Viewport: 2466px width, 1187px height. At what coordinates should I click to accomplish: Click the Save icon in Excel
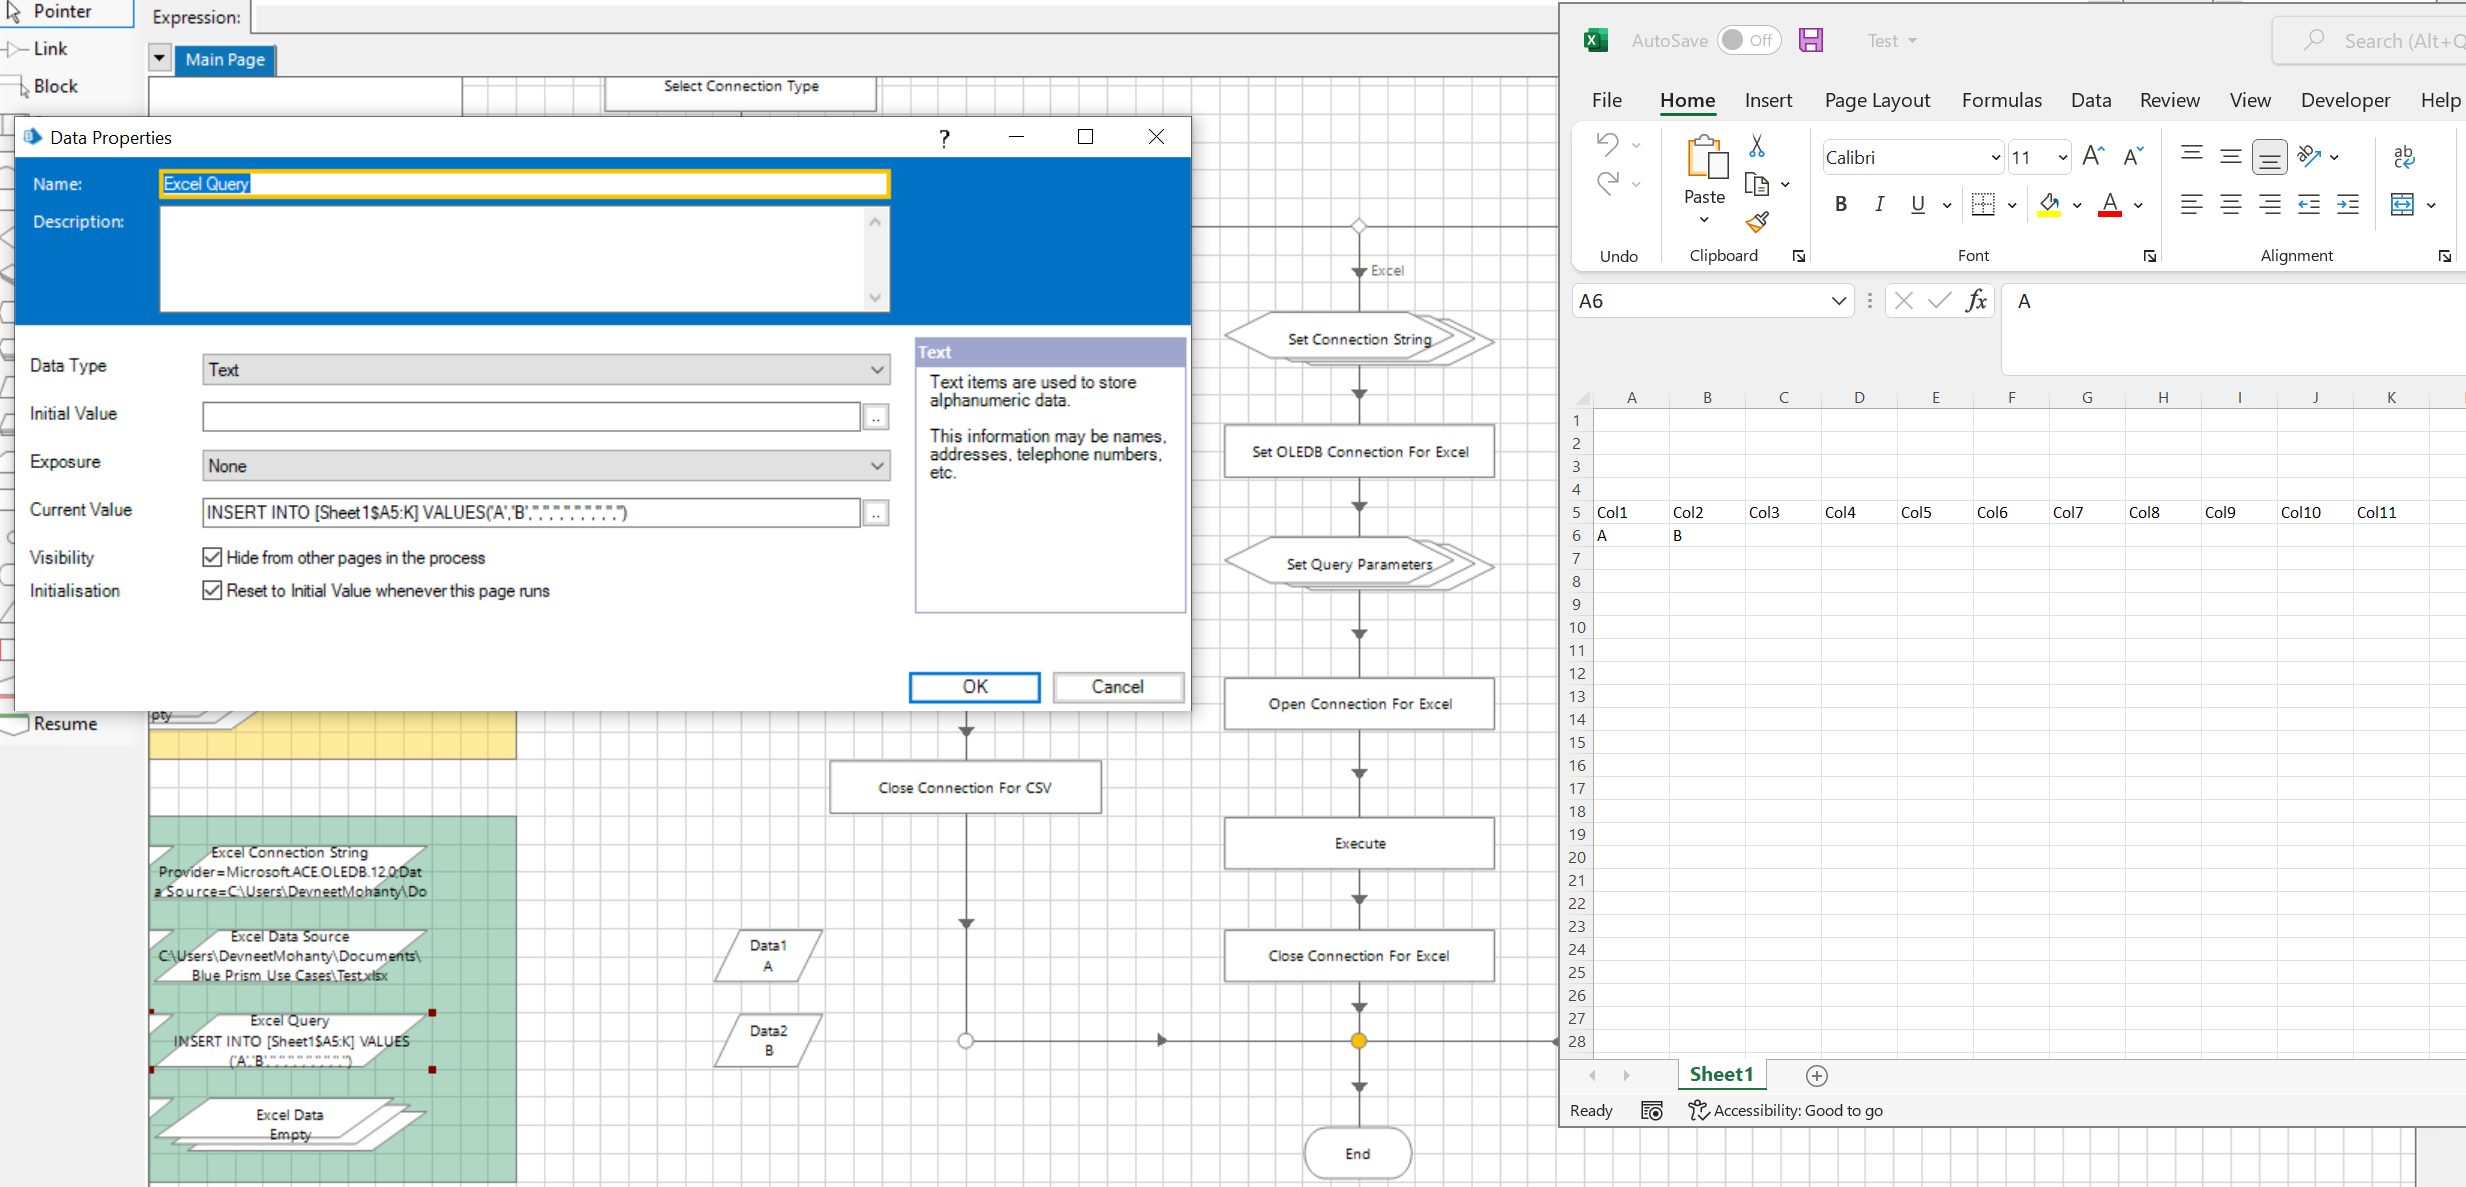(x=1811, y=39)
